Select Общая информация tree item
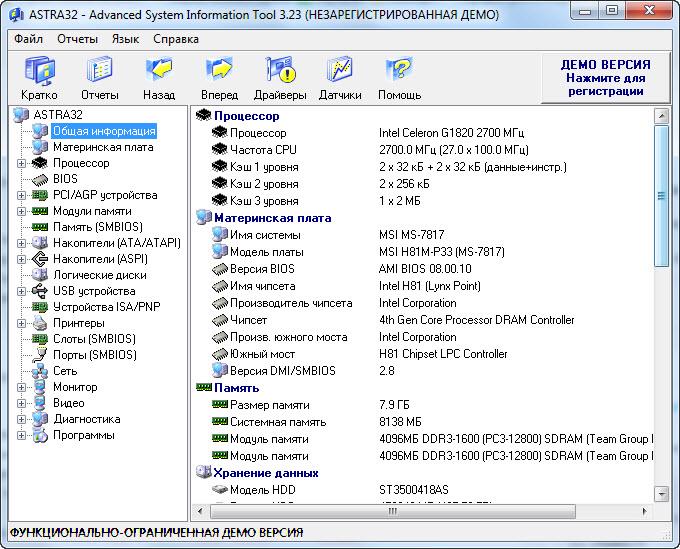680x549 pixels. [104, 131]
